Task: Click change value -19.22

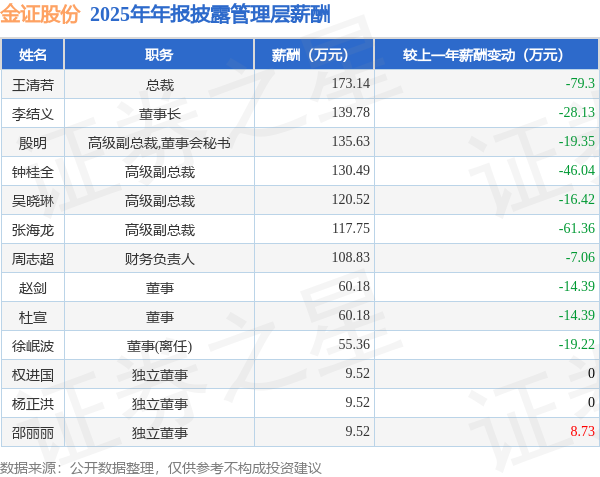Action: pos(577,344)
